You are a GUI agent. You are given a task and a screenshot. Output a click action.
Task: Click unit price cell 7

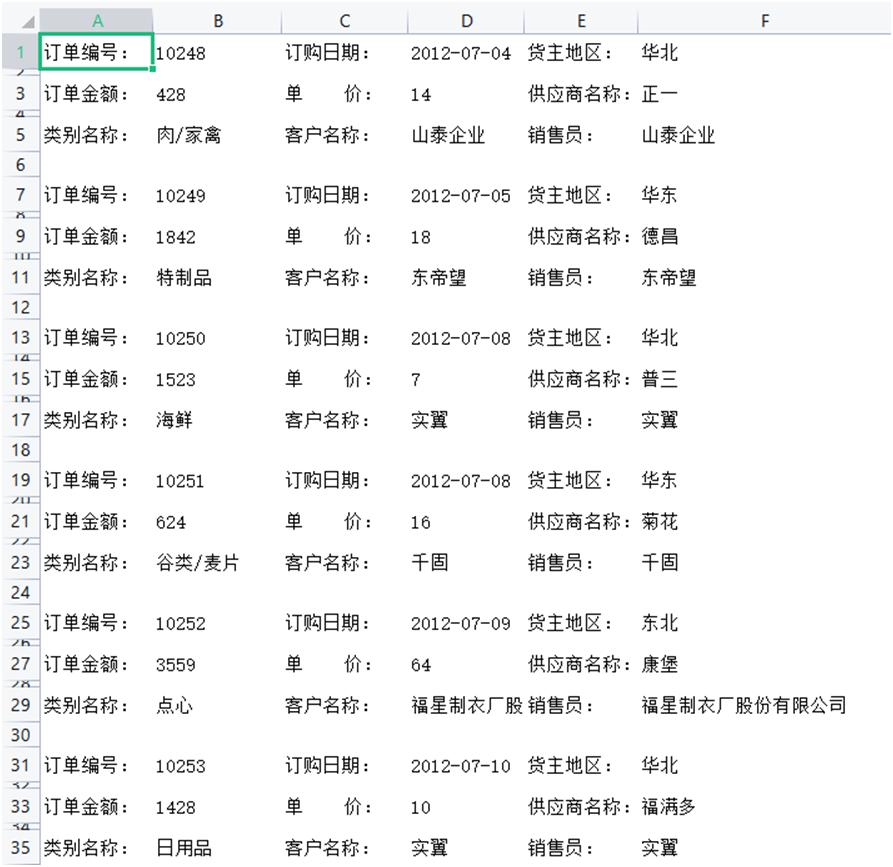[465, 379]
